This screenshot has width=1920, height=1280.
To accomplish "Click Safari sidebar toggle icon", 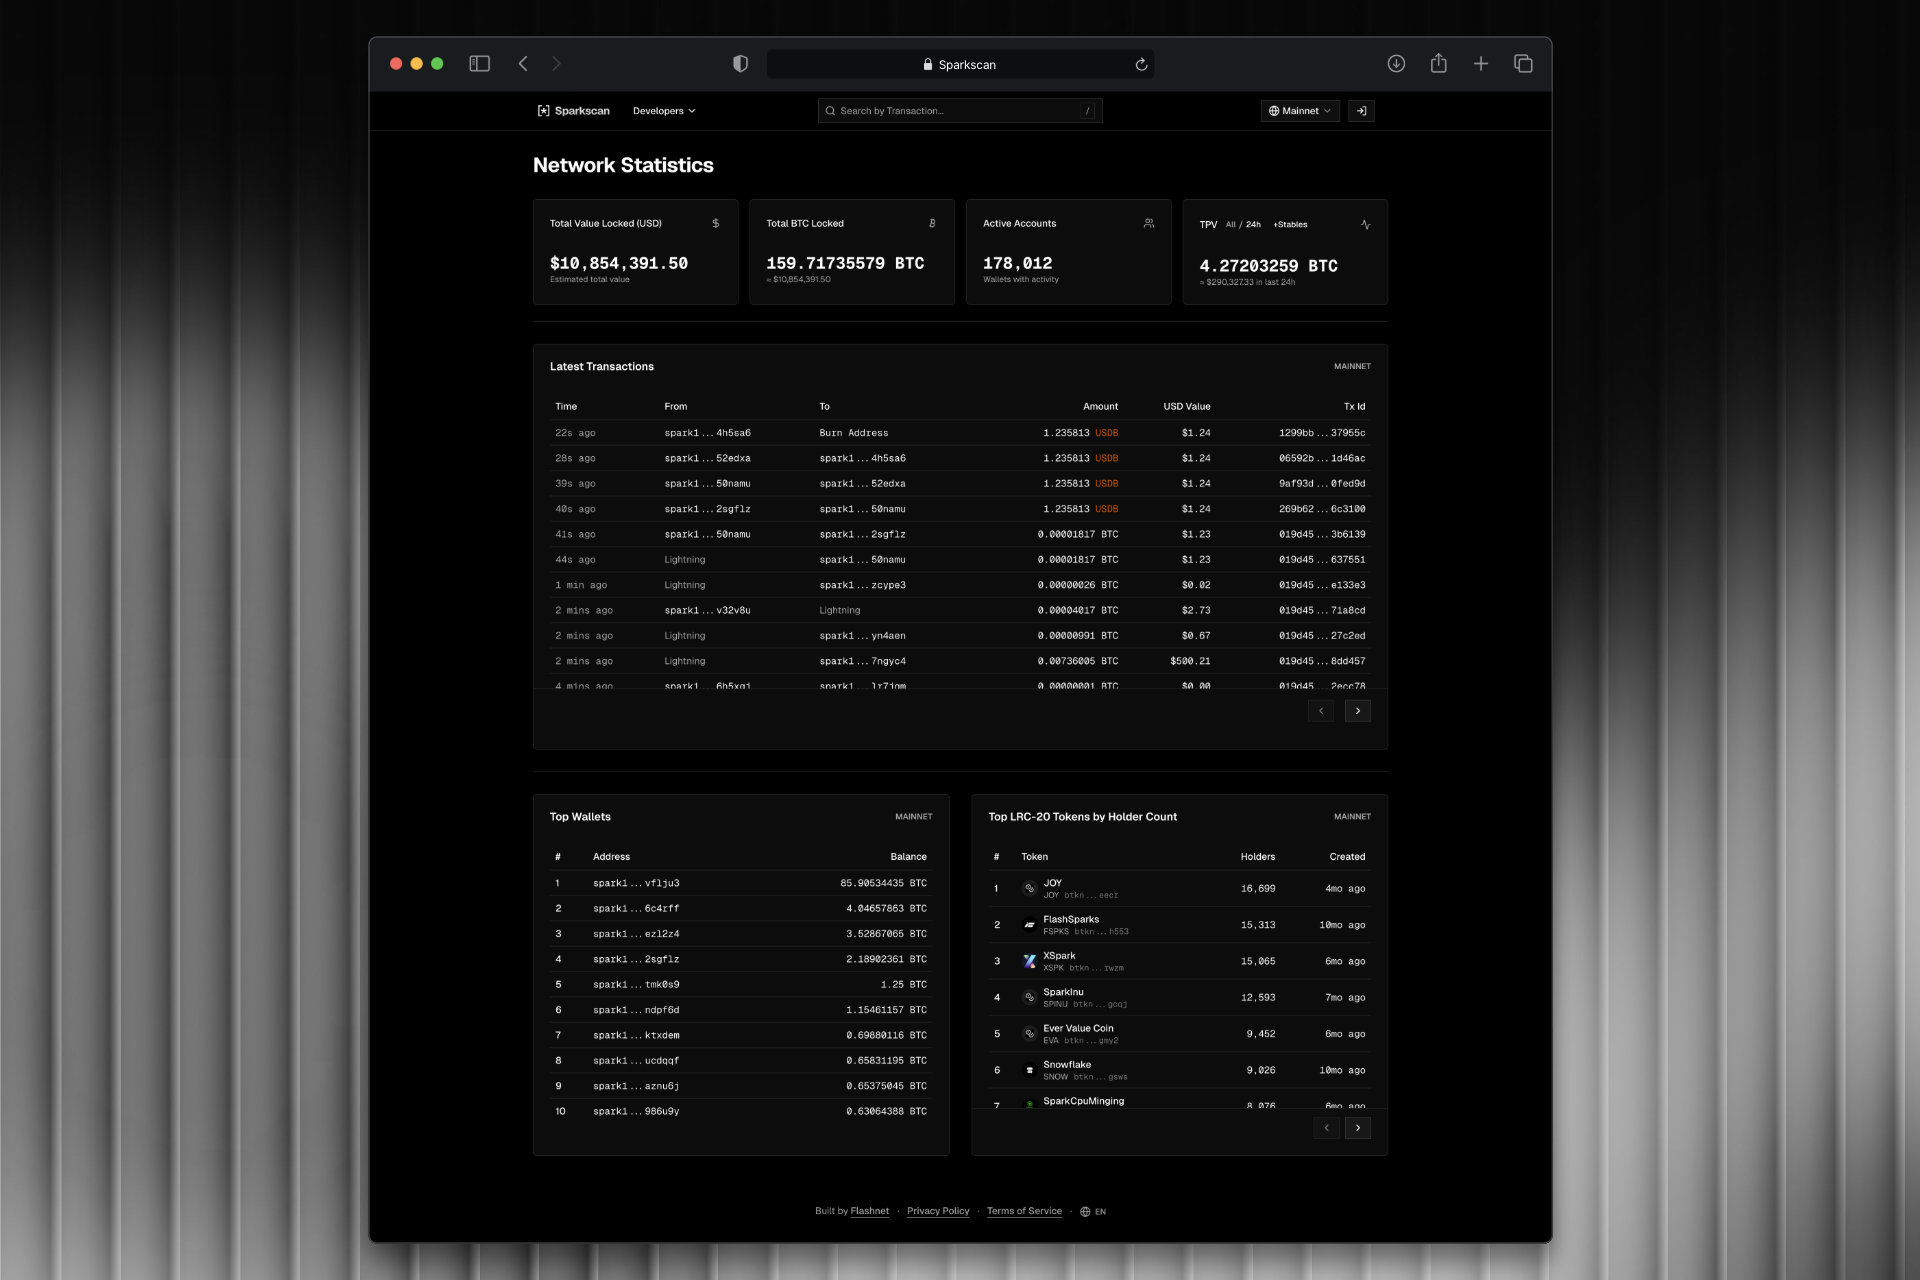I will click(x=479, y=64).
